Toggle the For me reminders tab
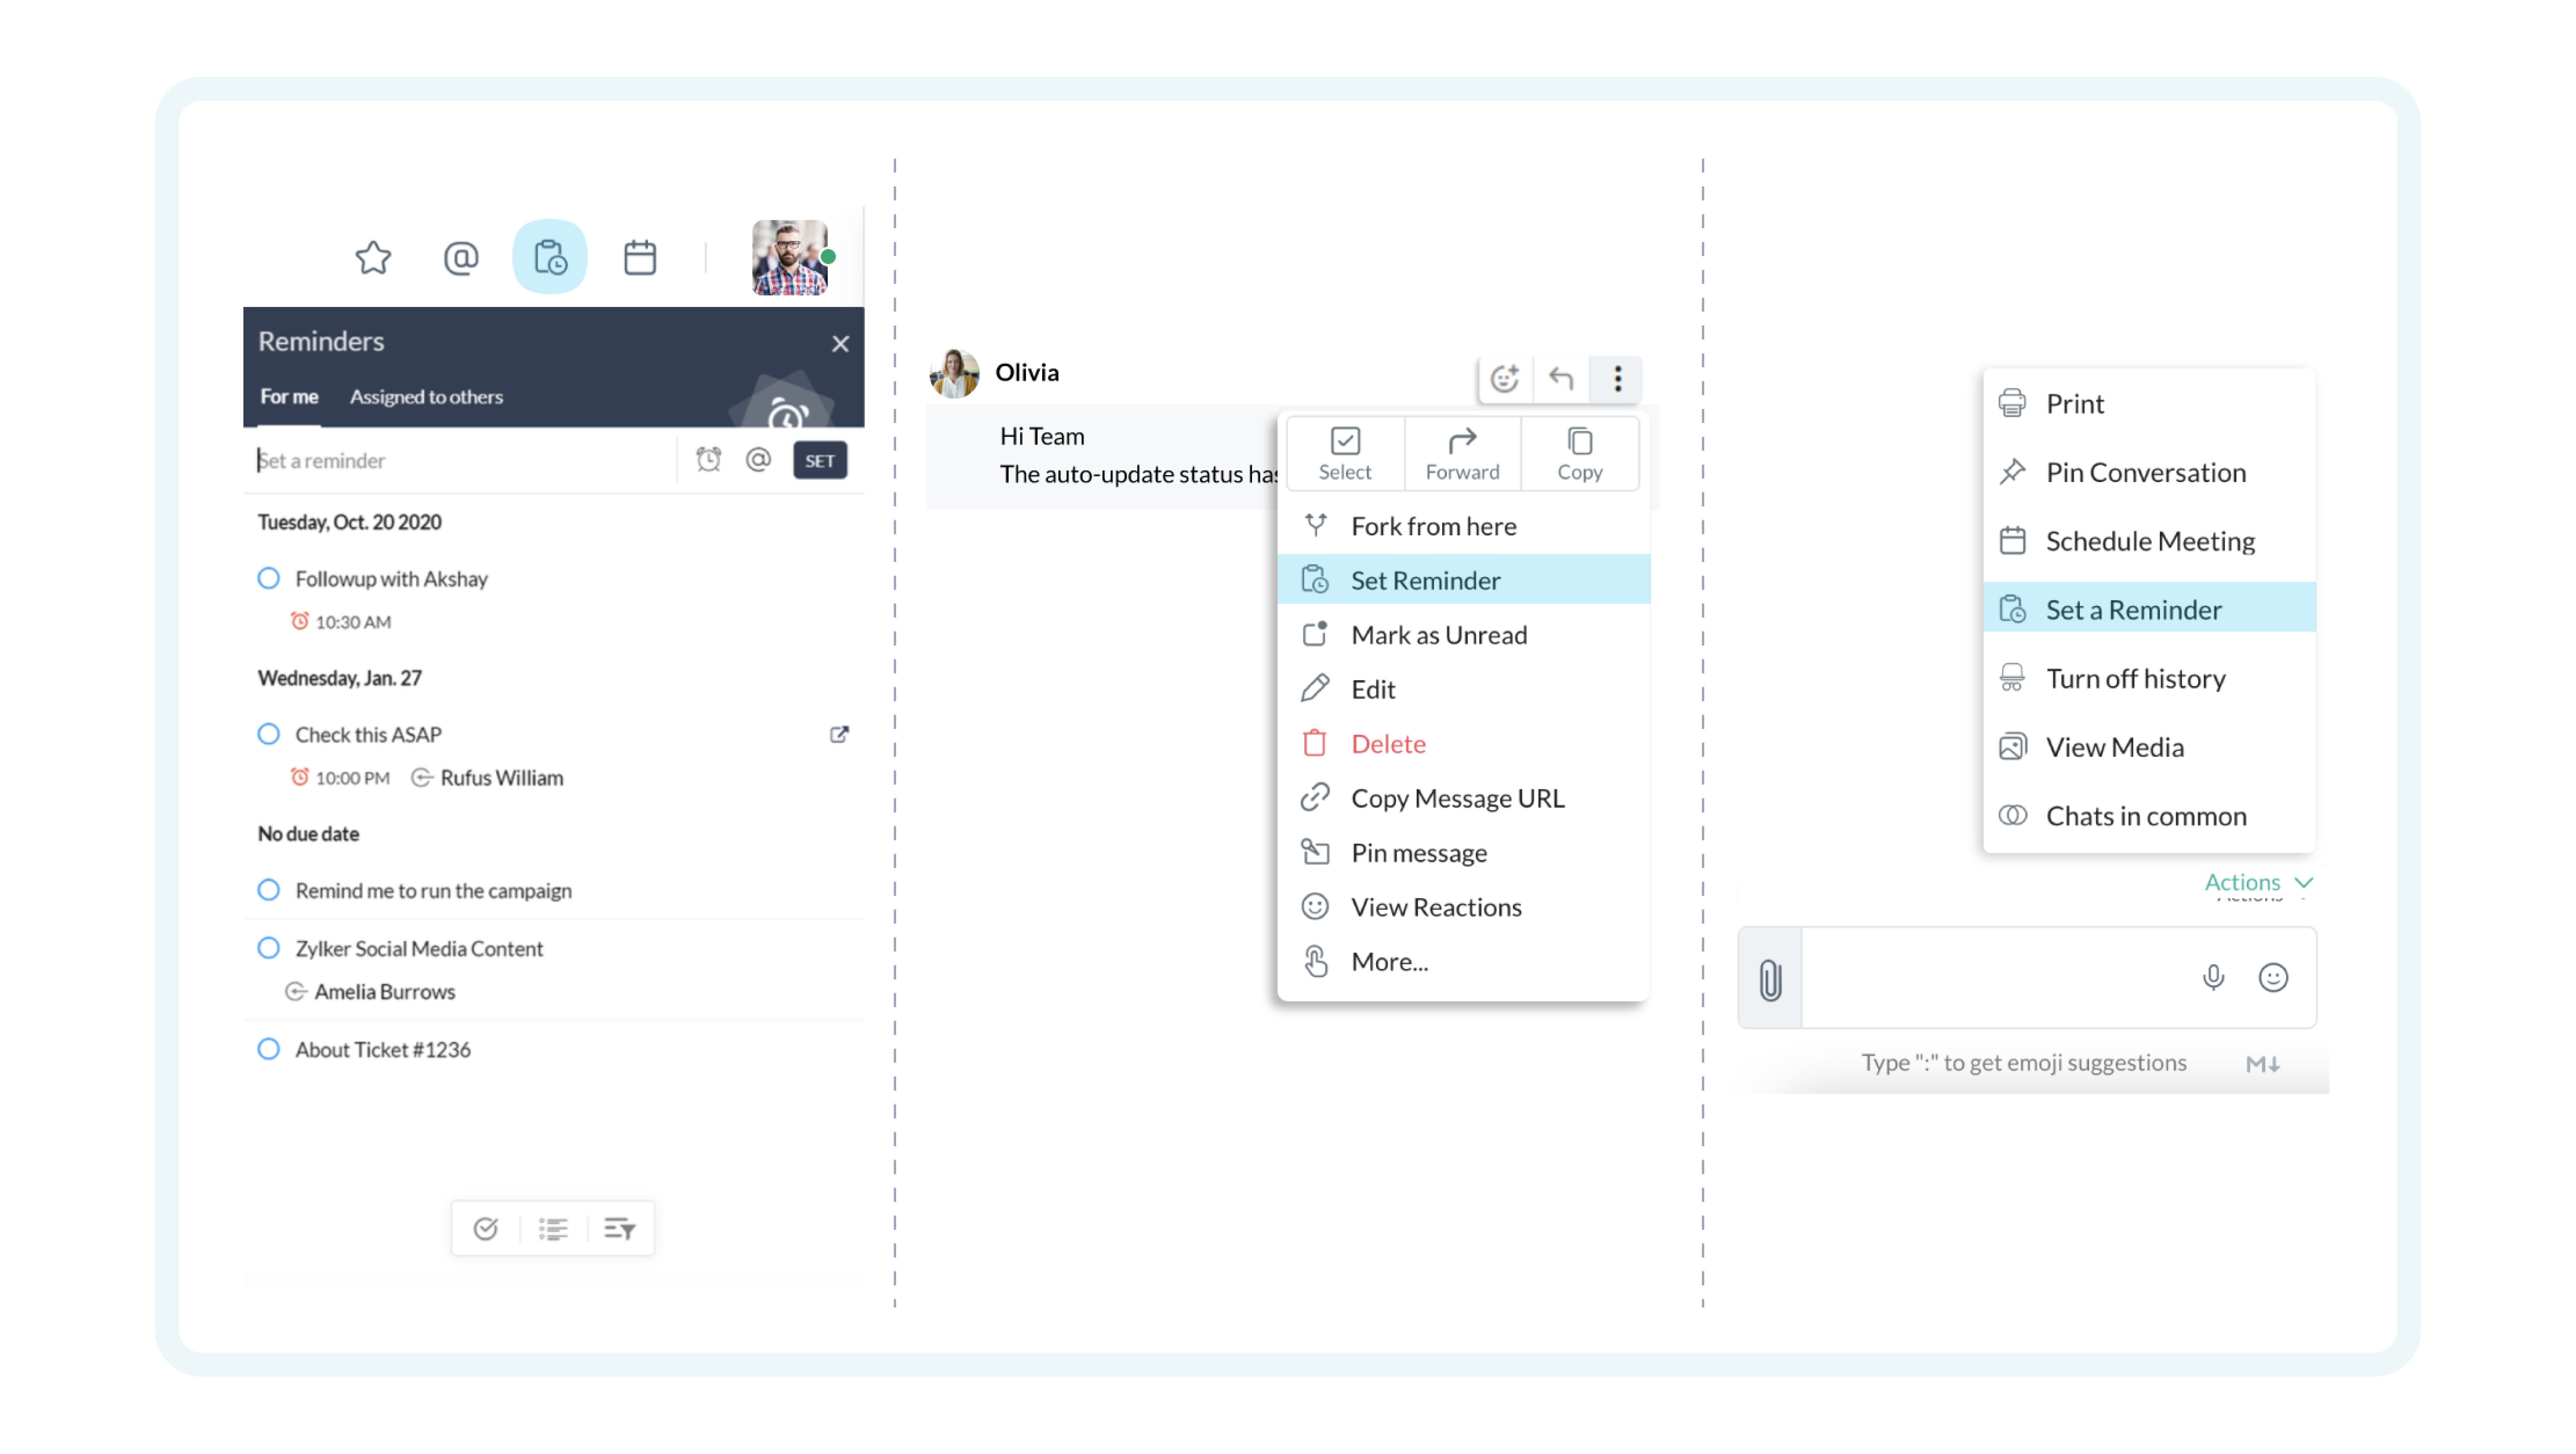 click(288, 394)
